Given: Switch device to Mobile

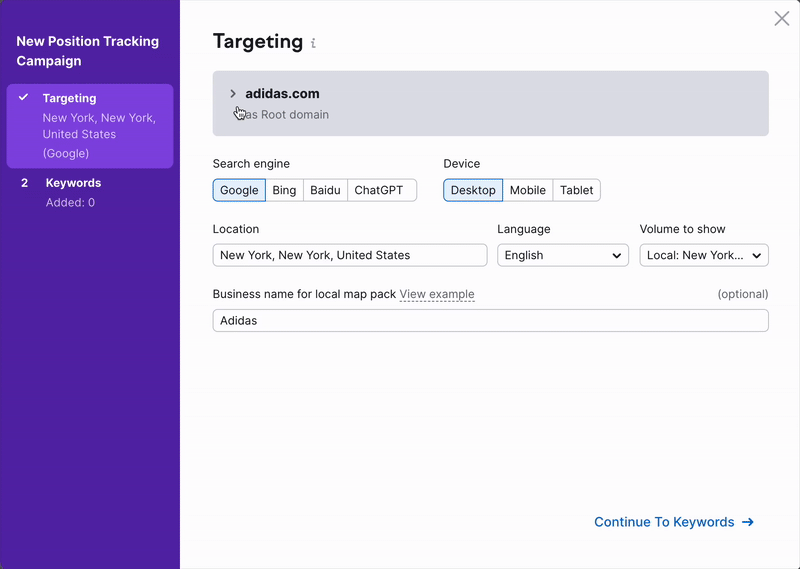Looking at the screenshot, I should pos(527,190).
